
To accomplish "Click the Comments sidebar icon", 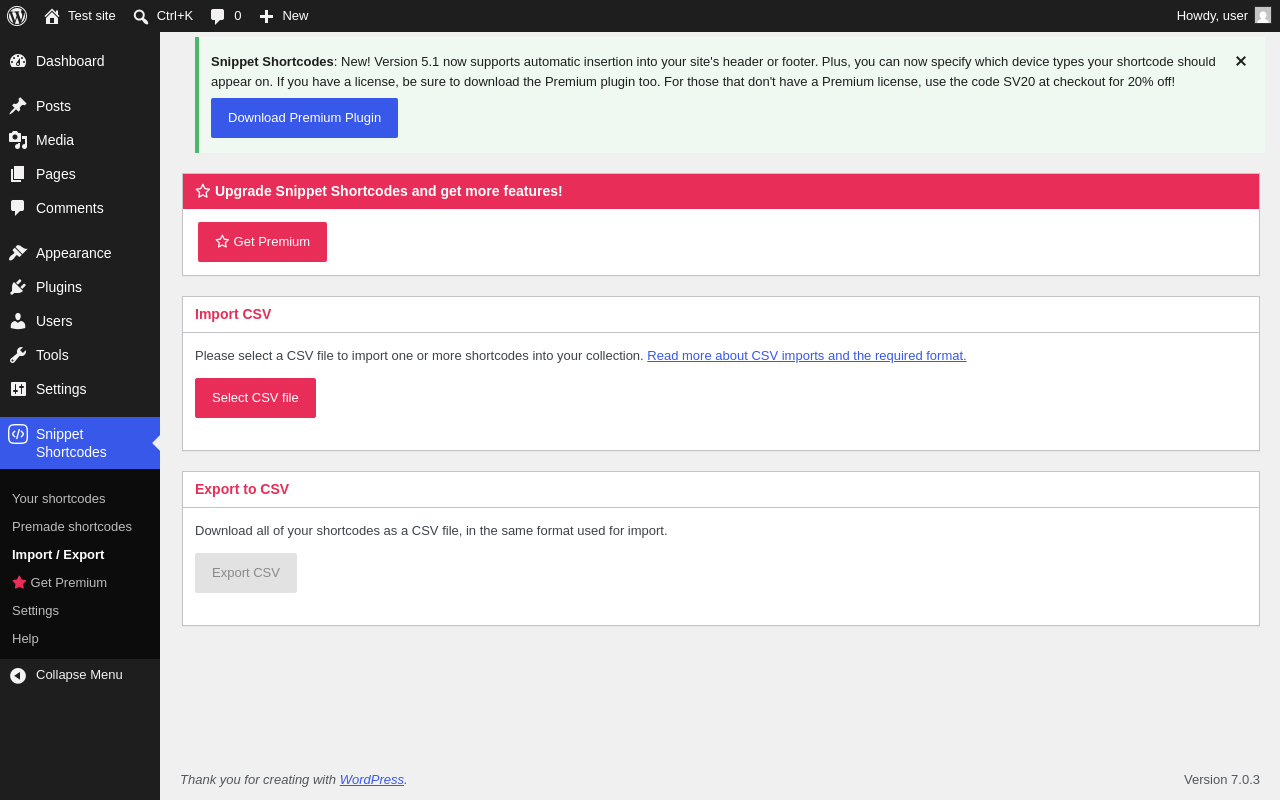I will tap(18, 208).
